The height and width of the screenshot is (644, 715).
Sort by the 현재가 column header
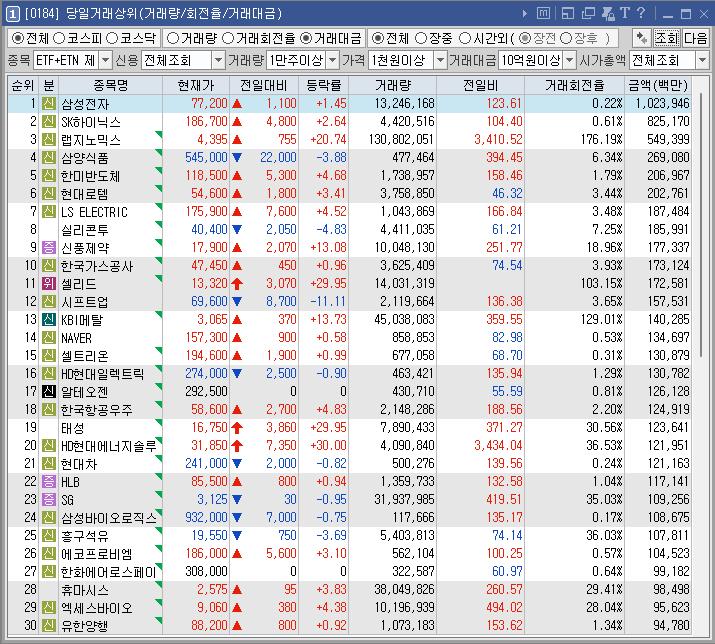pos(196,85)
